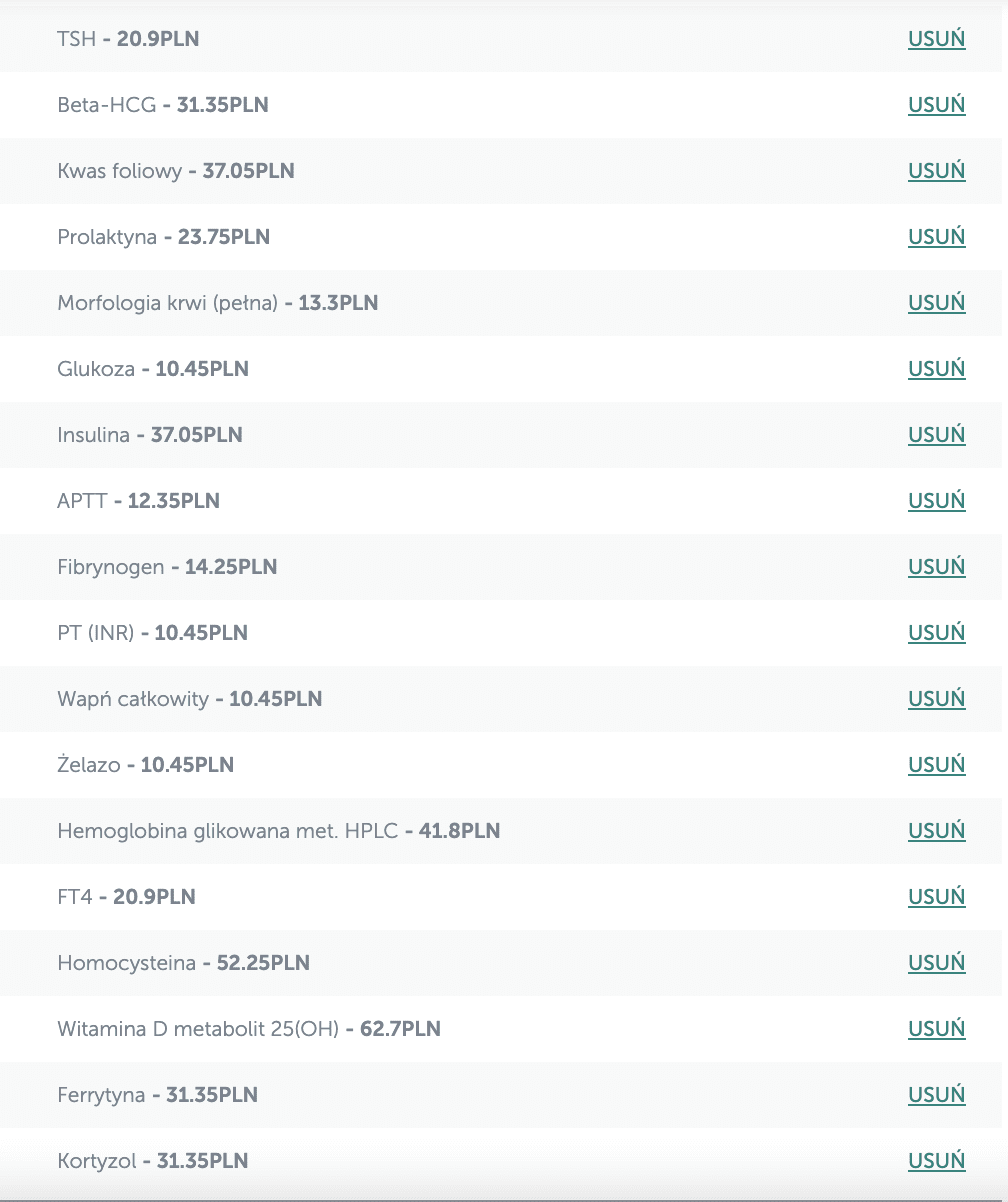Screen dimensions: 1008x1202
Task: Remove Żelazo test from list
Action: point(936,765)
